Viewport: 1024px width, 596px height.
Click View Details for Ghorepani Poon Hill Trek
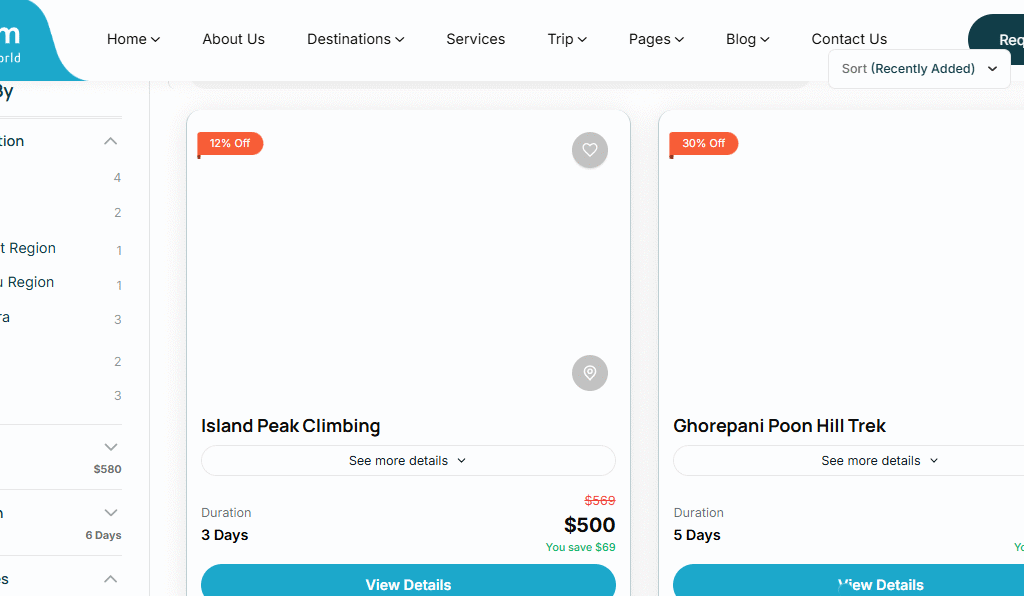click(x=880, y=584)
